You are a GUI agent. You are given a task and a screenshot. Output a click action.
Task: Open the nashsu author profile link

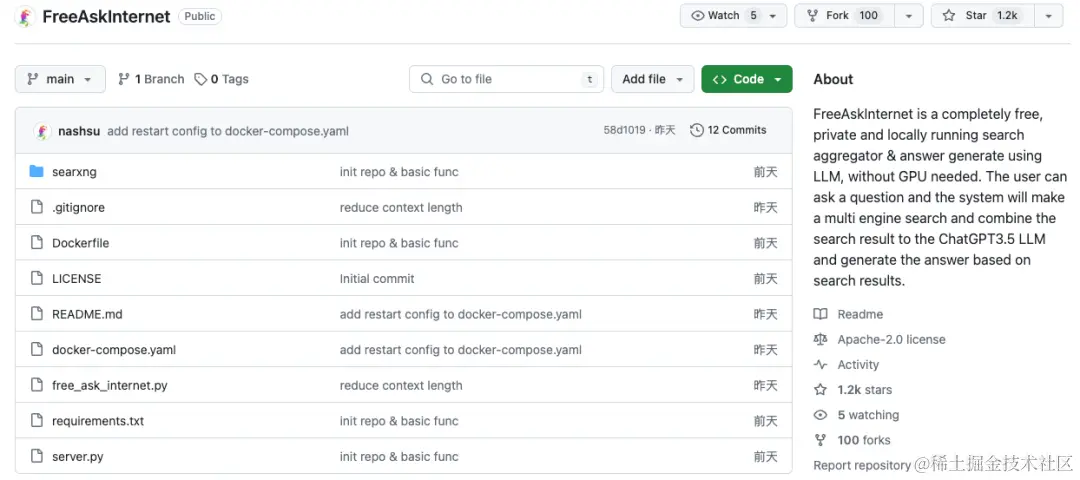81,131
